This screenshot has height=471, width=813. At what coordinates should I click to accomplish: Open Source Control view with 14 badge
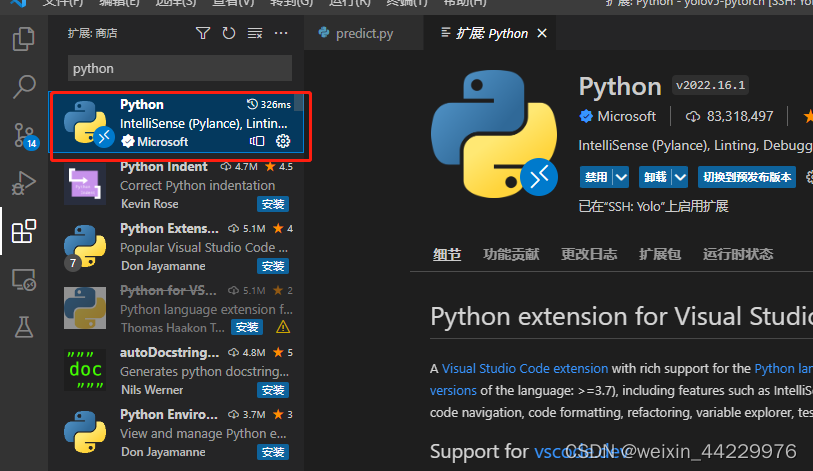24,136
